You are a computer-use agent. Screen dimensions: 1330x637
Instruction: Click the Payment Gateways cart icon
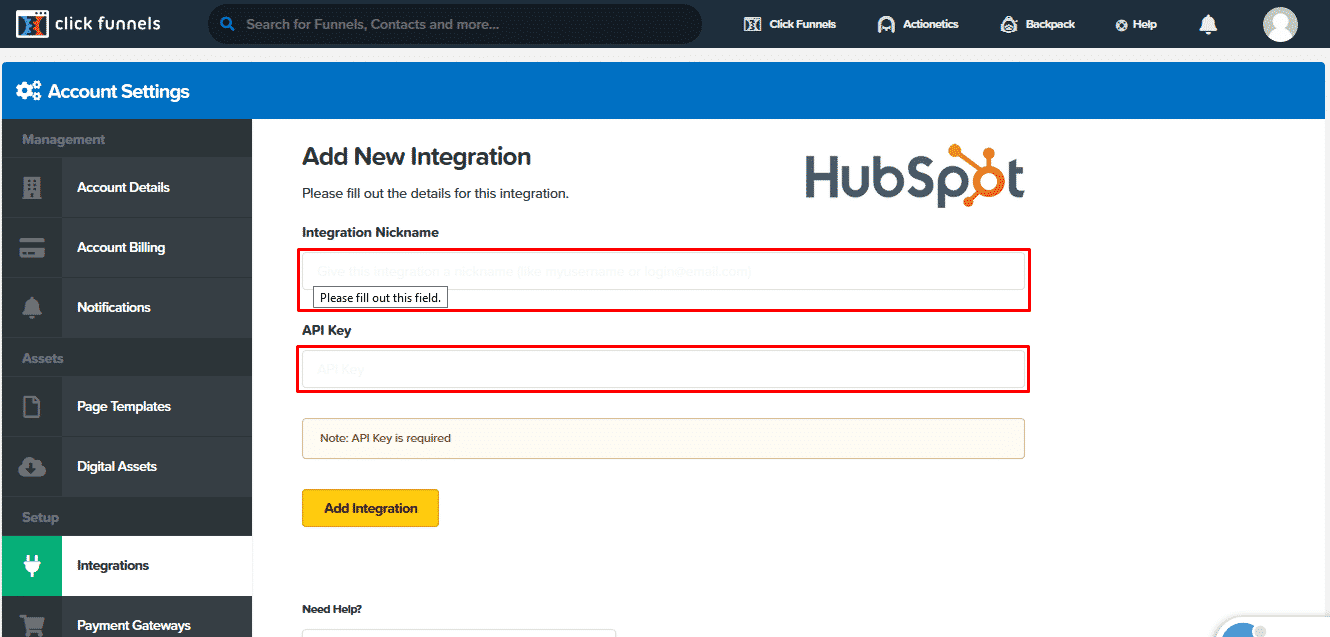click(x=32, y=625)
